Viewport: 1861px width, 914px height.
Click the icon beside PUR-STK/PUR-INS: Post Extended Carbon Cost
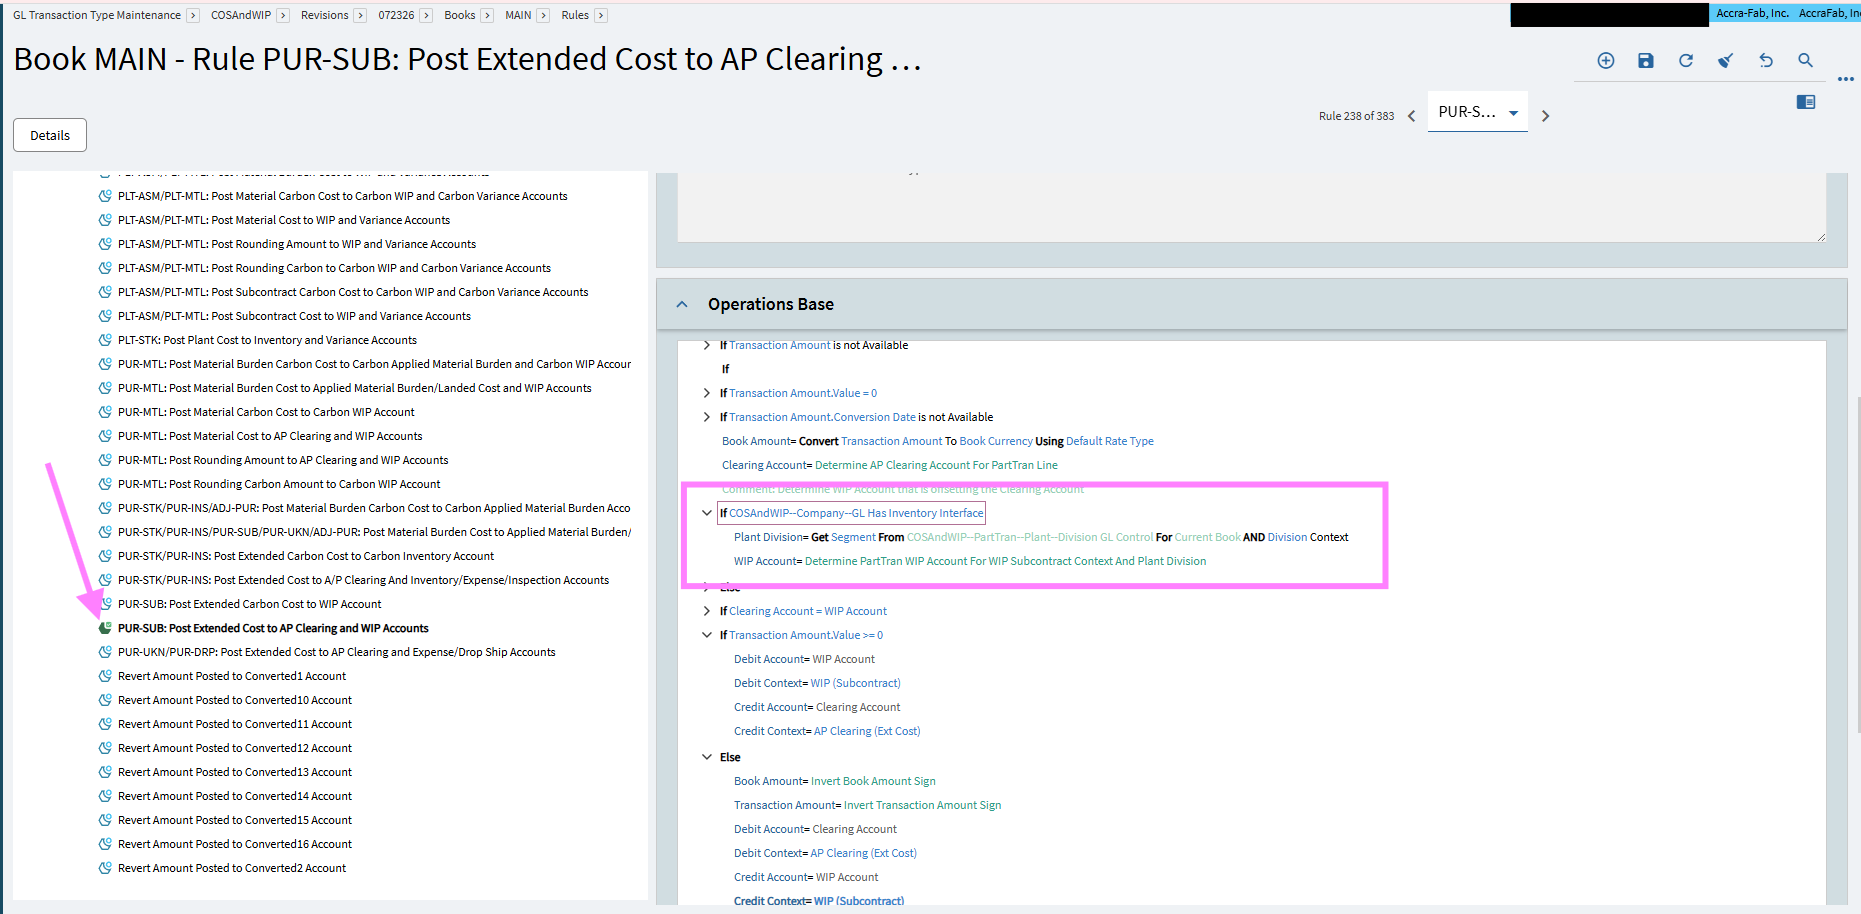[105, 556]
